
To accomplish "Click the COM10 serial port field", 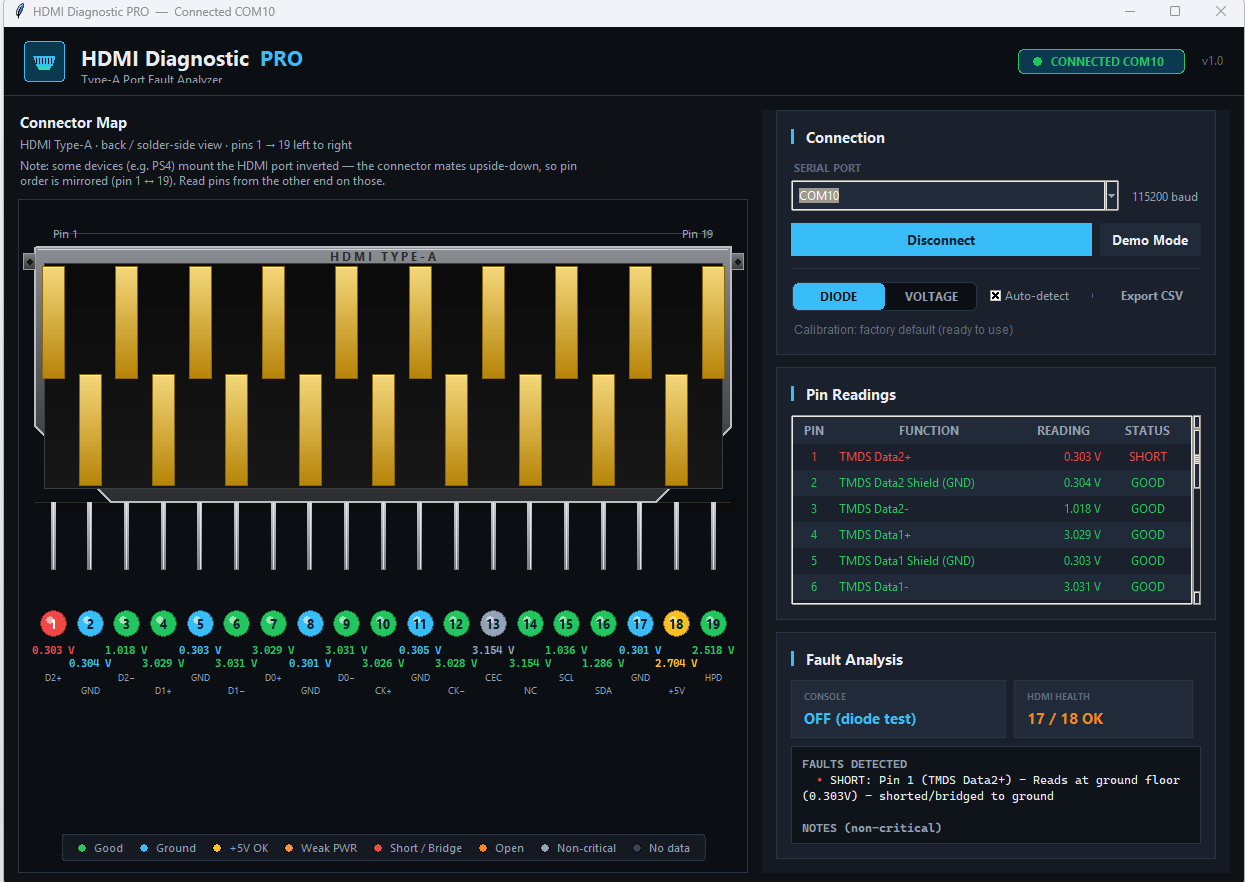I will (948, 196).
